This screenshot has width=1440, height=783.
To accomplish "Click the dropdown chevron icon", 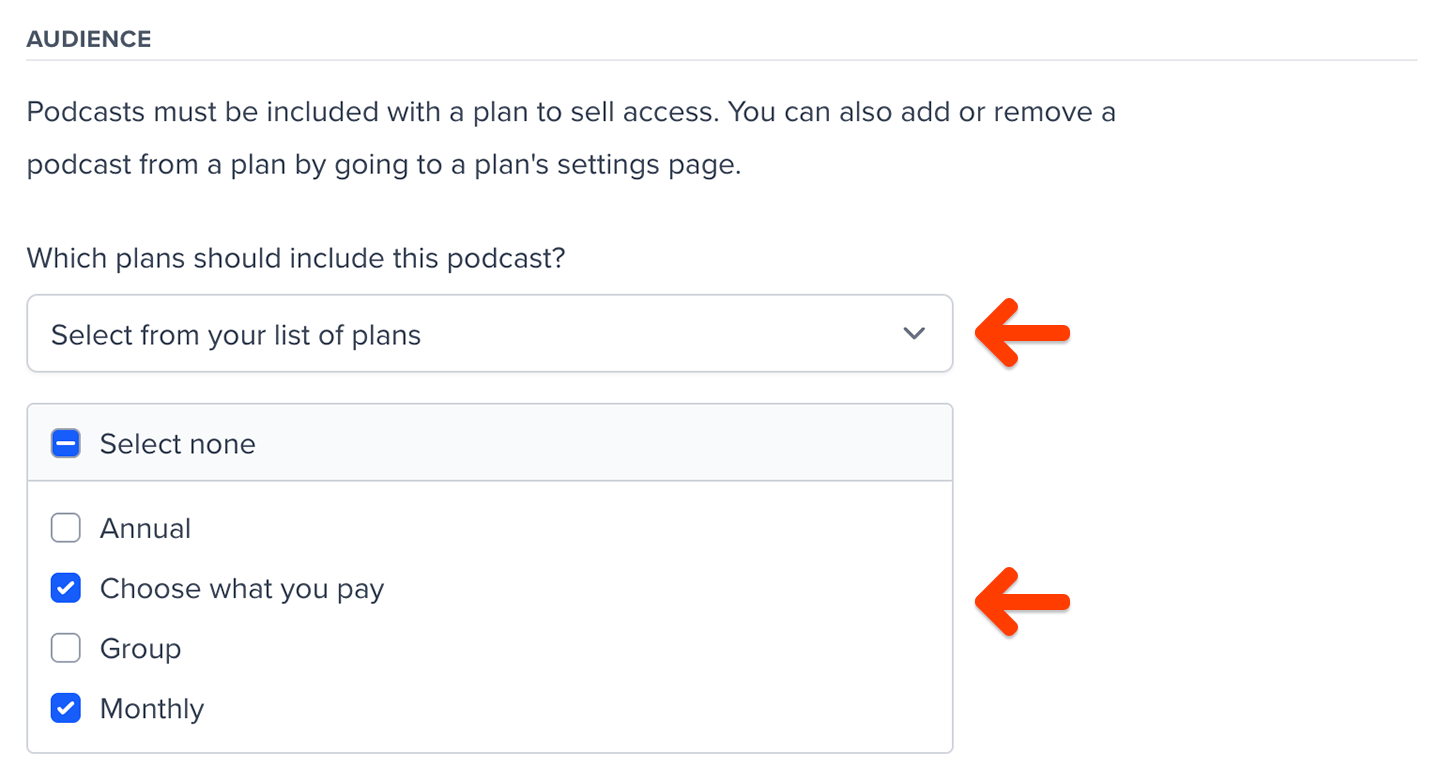I will 913,334.
